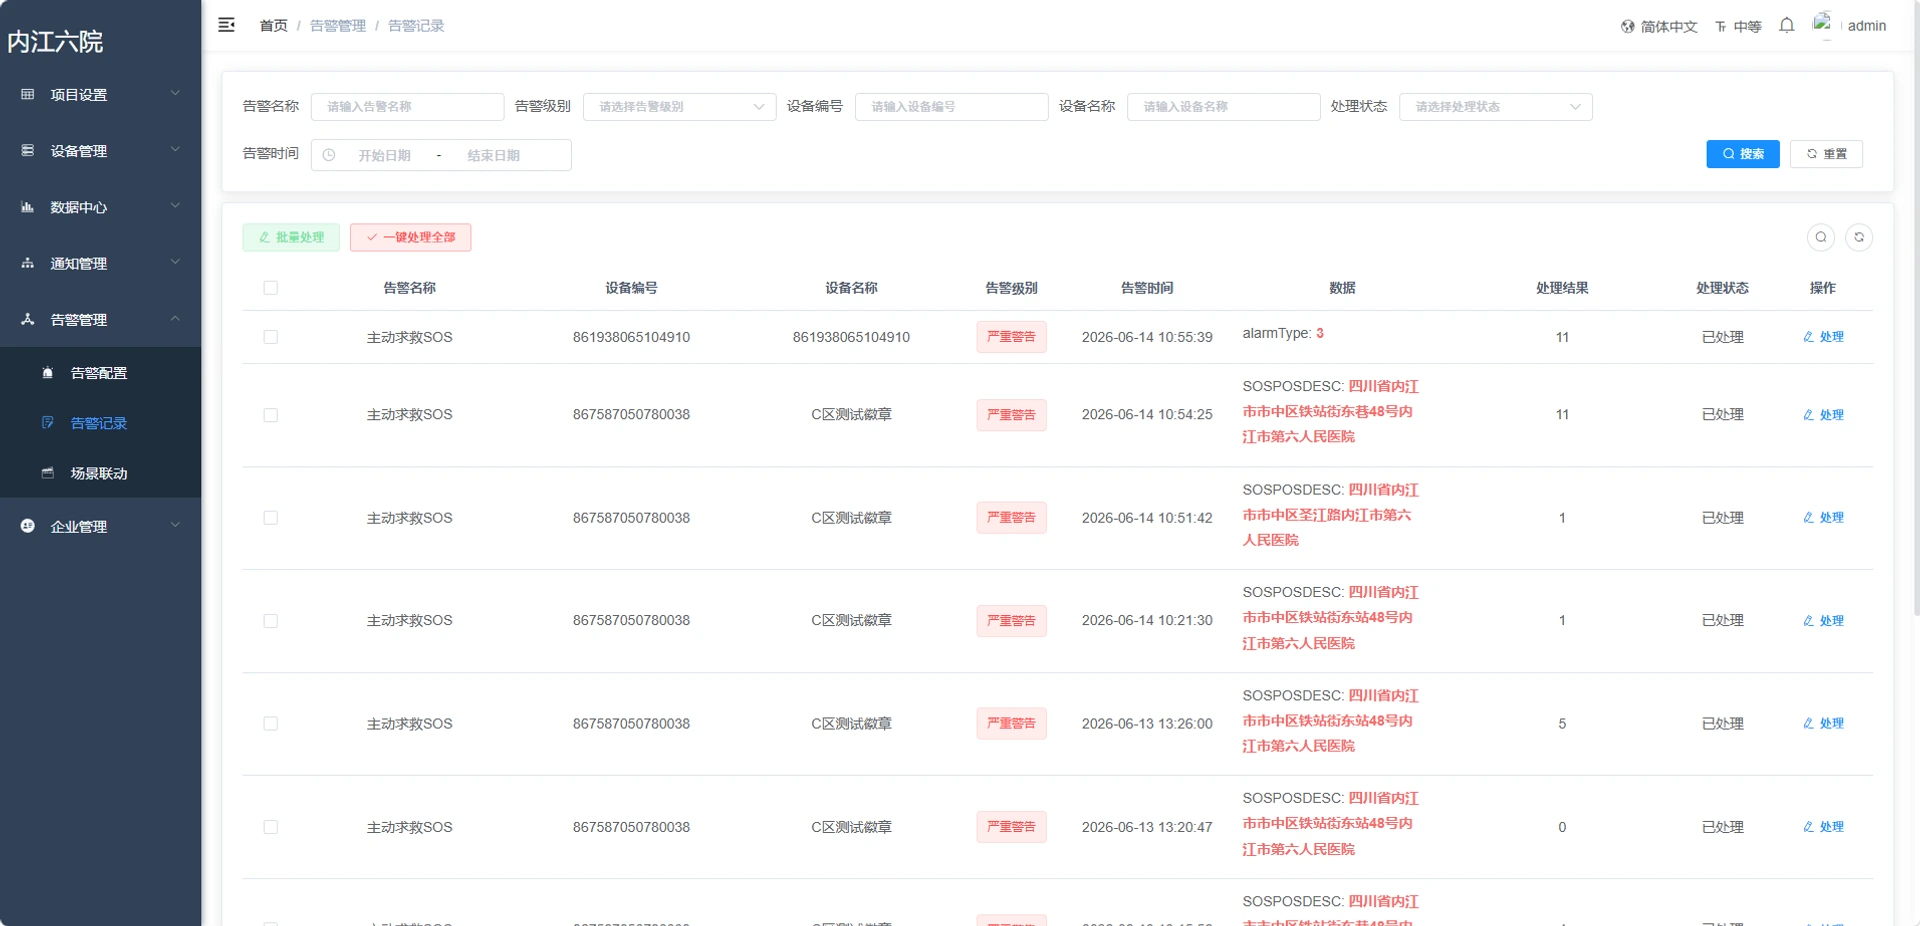Click 处理 edit icon for 13:26:00 row
The height and width of the screenshot is (926, 1920).
pyautogui.click(x=1808, y=724)
